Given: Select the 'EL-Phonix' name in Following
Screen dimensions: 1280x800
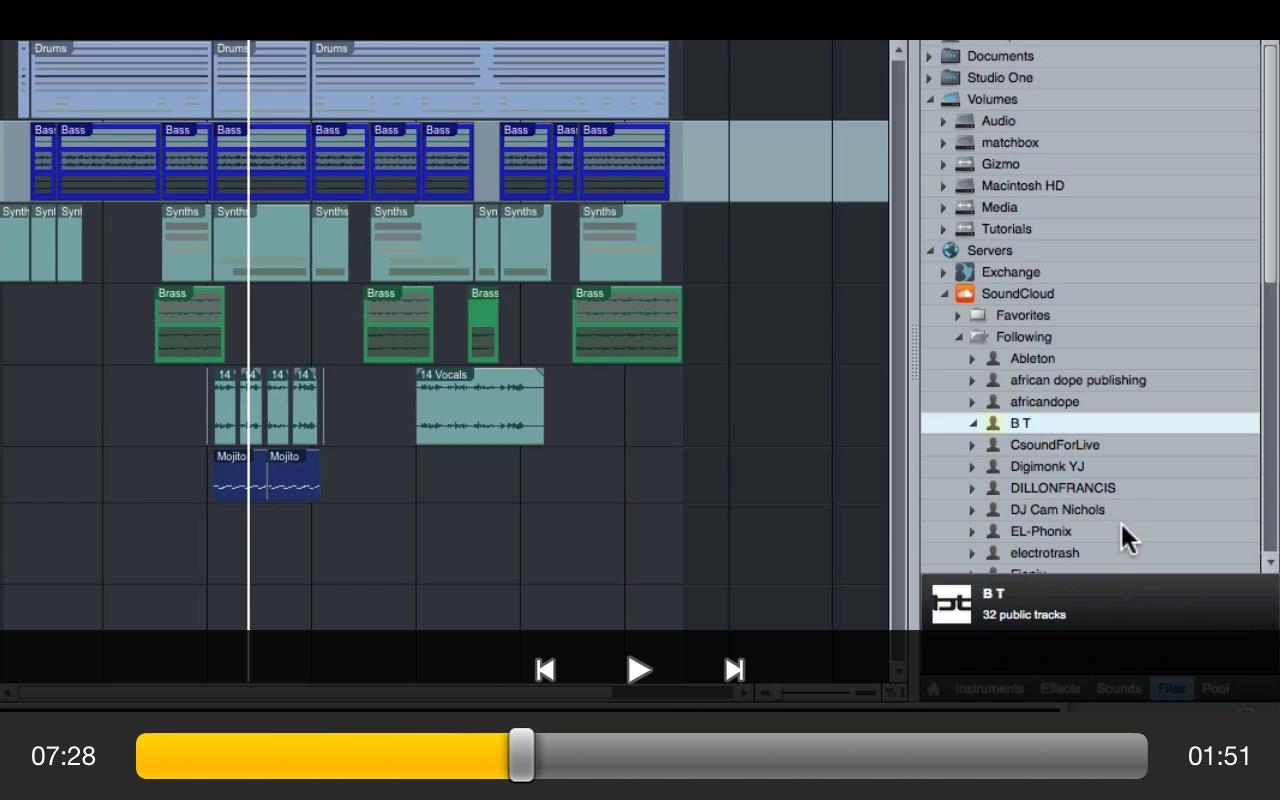Looking at the screenshot, I should [x=1041, y=531].
